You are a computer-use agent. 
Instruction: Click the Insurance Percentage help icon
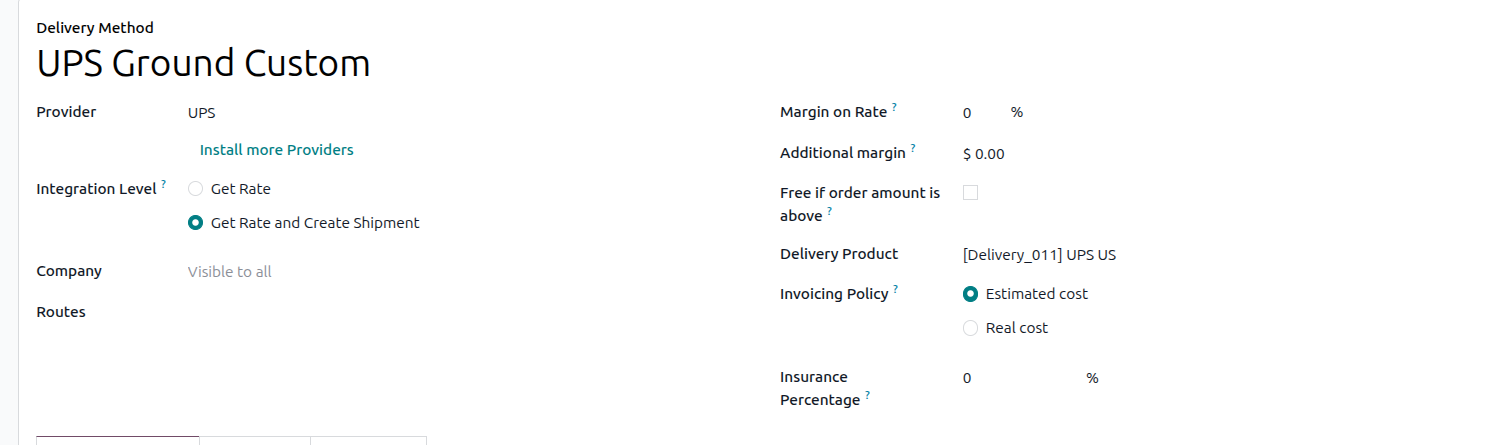[867, 395]
